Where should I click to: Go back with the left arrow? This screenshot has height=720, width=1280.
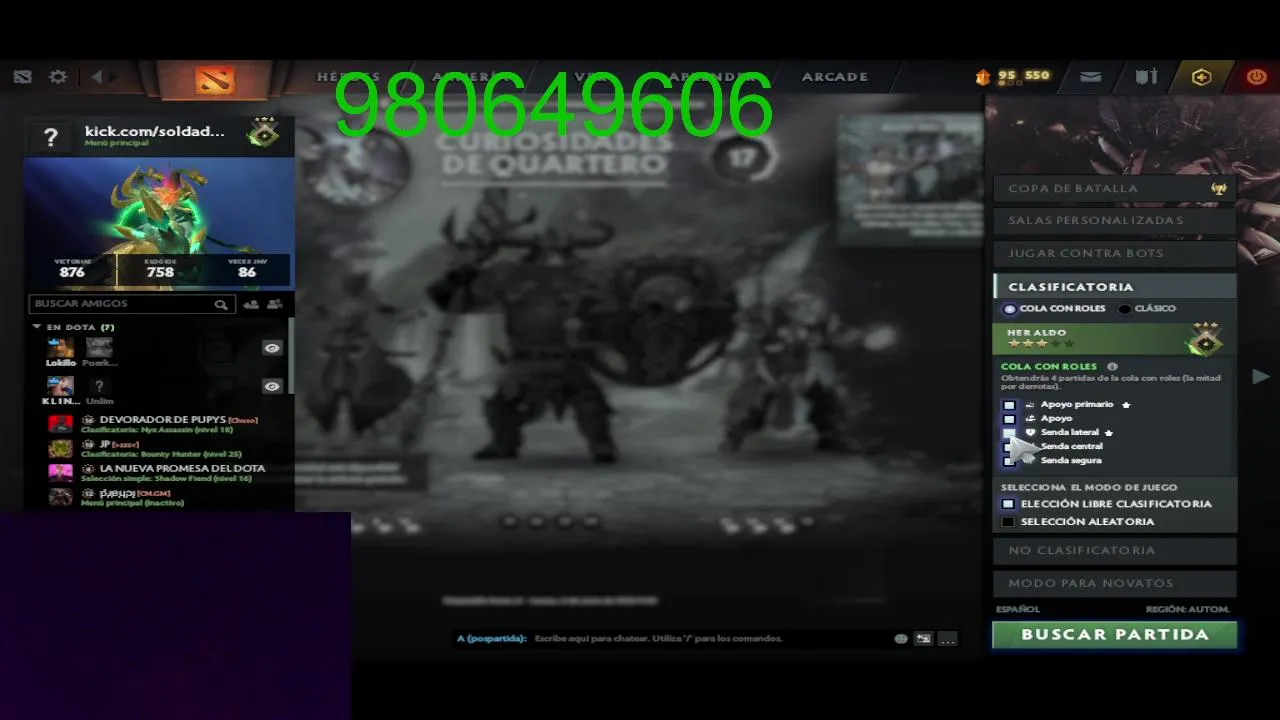click(x=97, y=77)
